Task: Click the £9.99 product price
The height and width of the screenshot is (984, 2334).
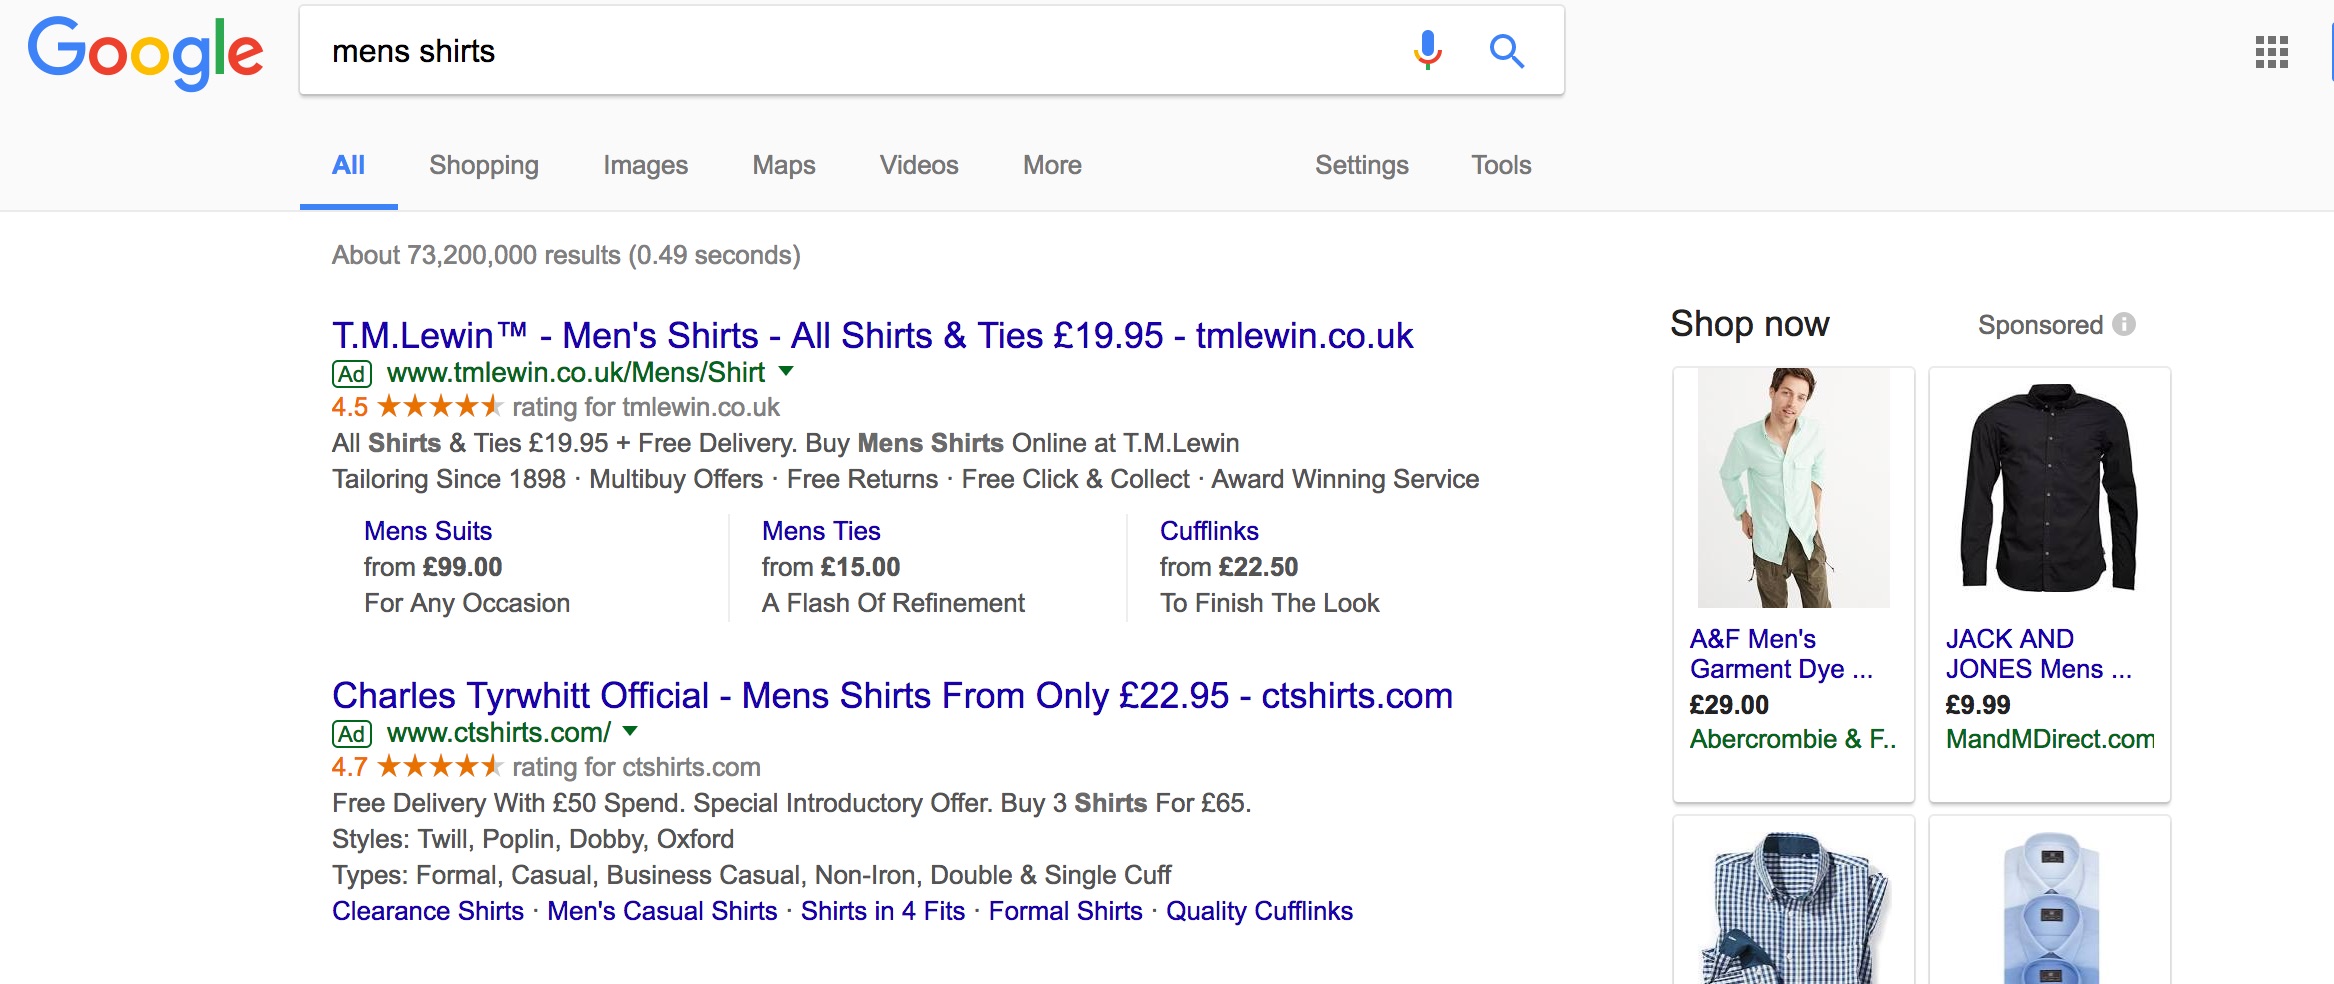Action: 1977,705
